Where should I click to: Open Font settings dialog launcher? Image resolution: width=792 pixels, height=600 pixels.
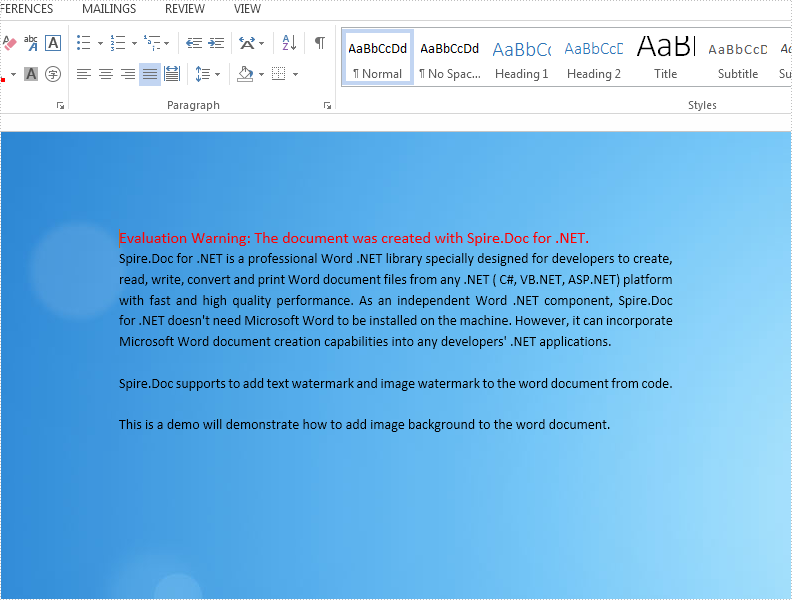[60, 106]
